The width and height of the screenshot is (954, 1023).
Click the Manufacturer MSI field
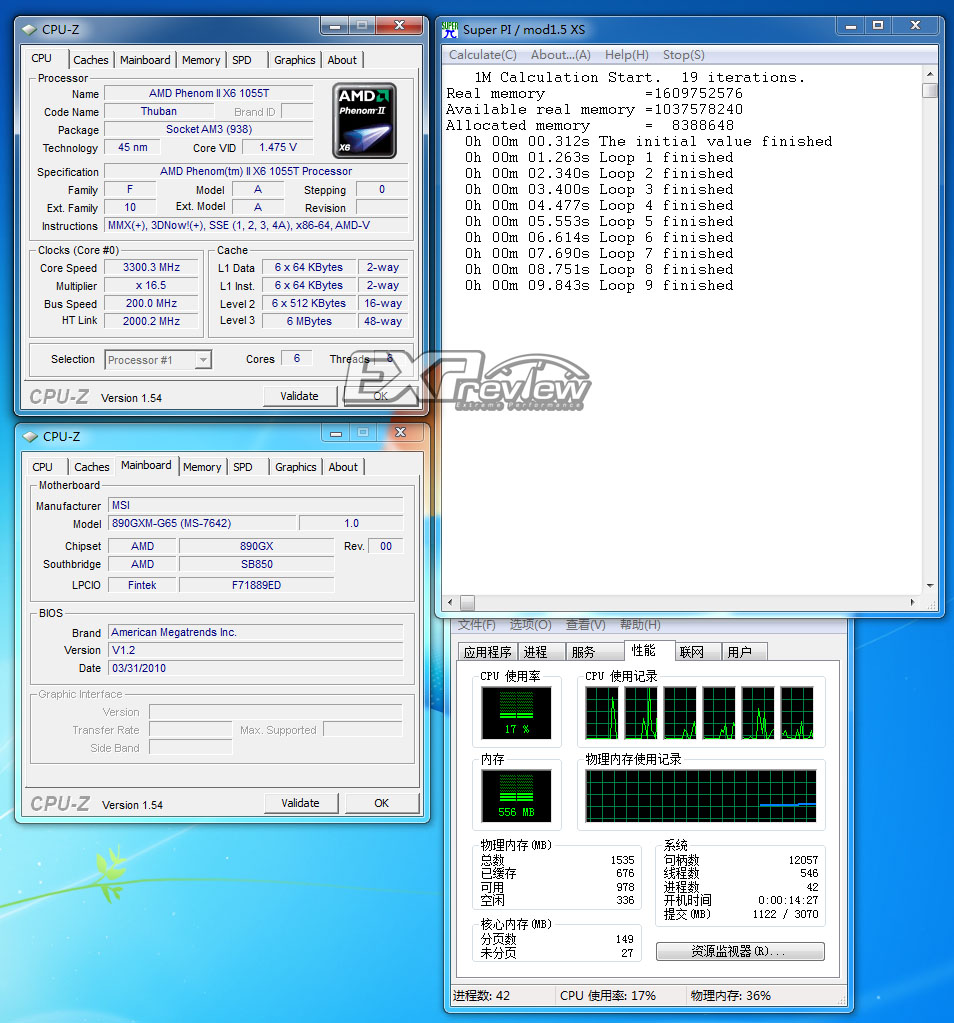click(255, 505)
